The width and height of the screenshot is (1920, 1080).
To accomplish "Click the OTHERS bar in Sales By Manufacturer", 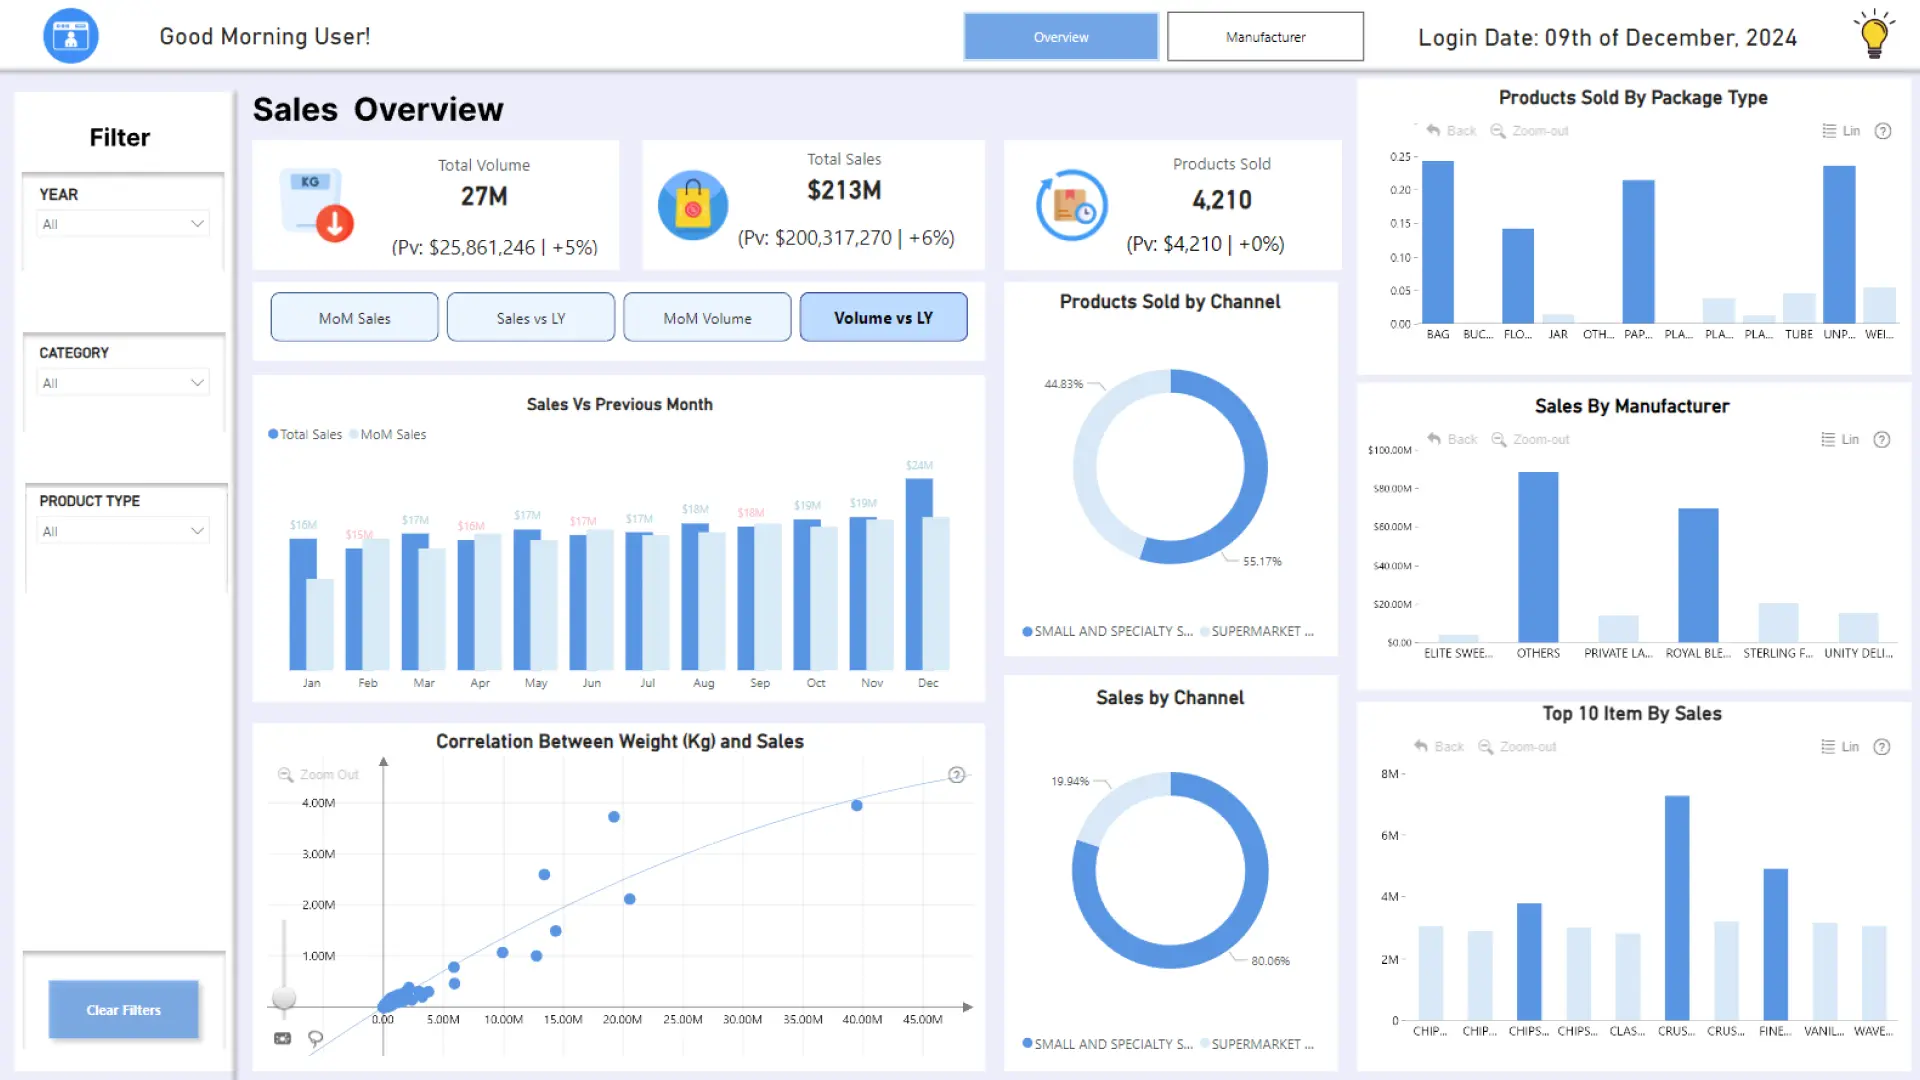I will [x=1538, y=557].
